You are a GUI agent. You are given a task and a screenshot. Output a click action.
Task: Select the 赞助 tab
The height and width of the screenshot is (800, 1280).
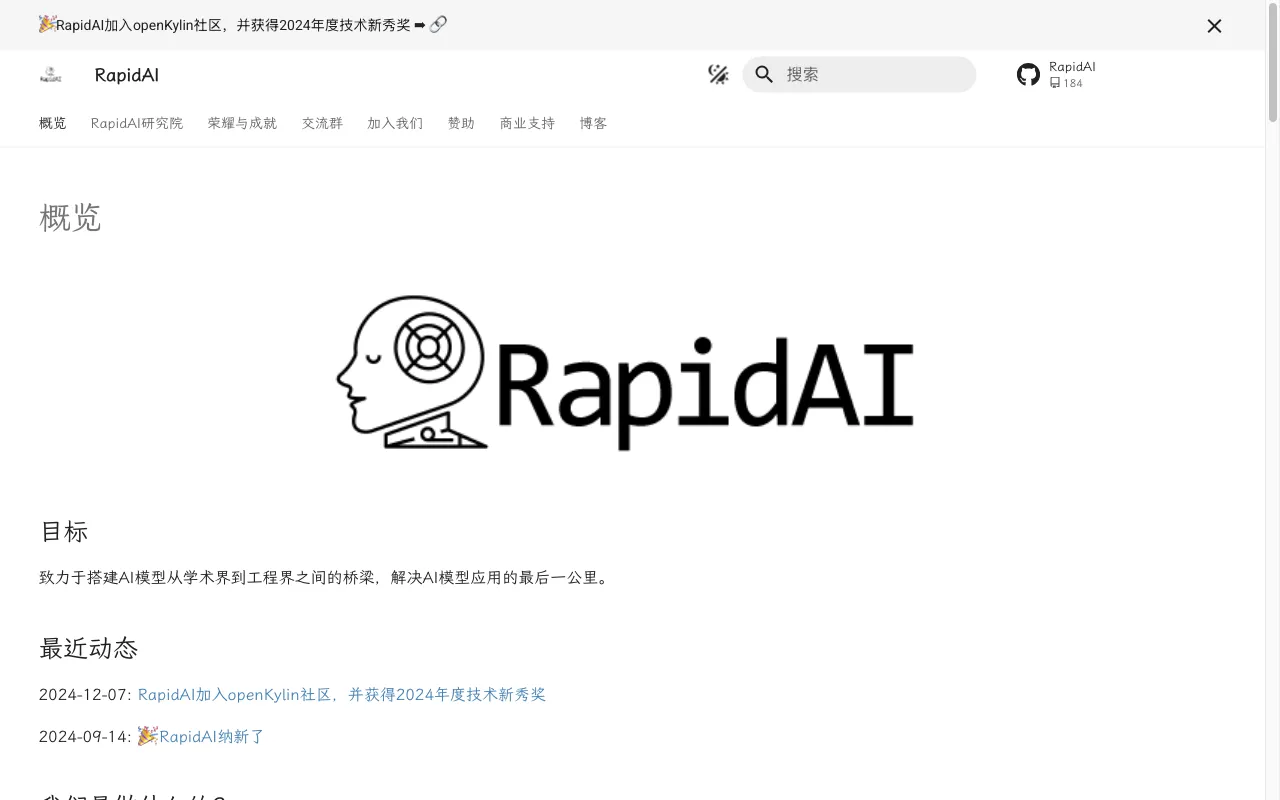(461, 123)
